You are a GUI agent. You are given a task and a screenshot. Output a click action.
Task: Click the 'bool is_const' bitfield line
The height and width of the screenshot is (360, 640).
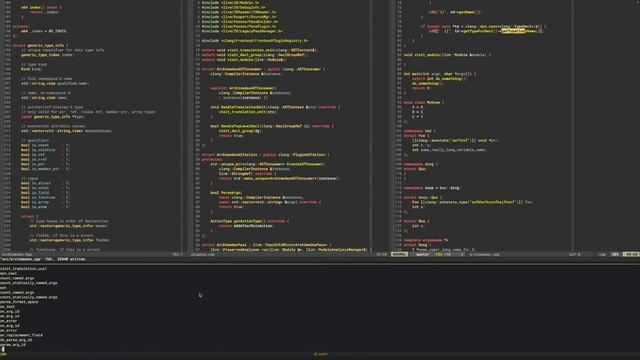pos(45,145)
